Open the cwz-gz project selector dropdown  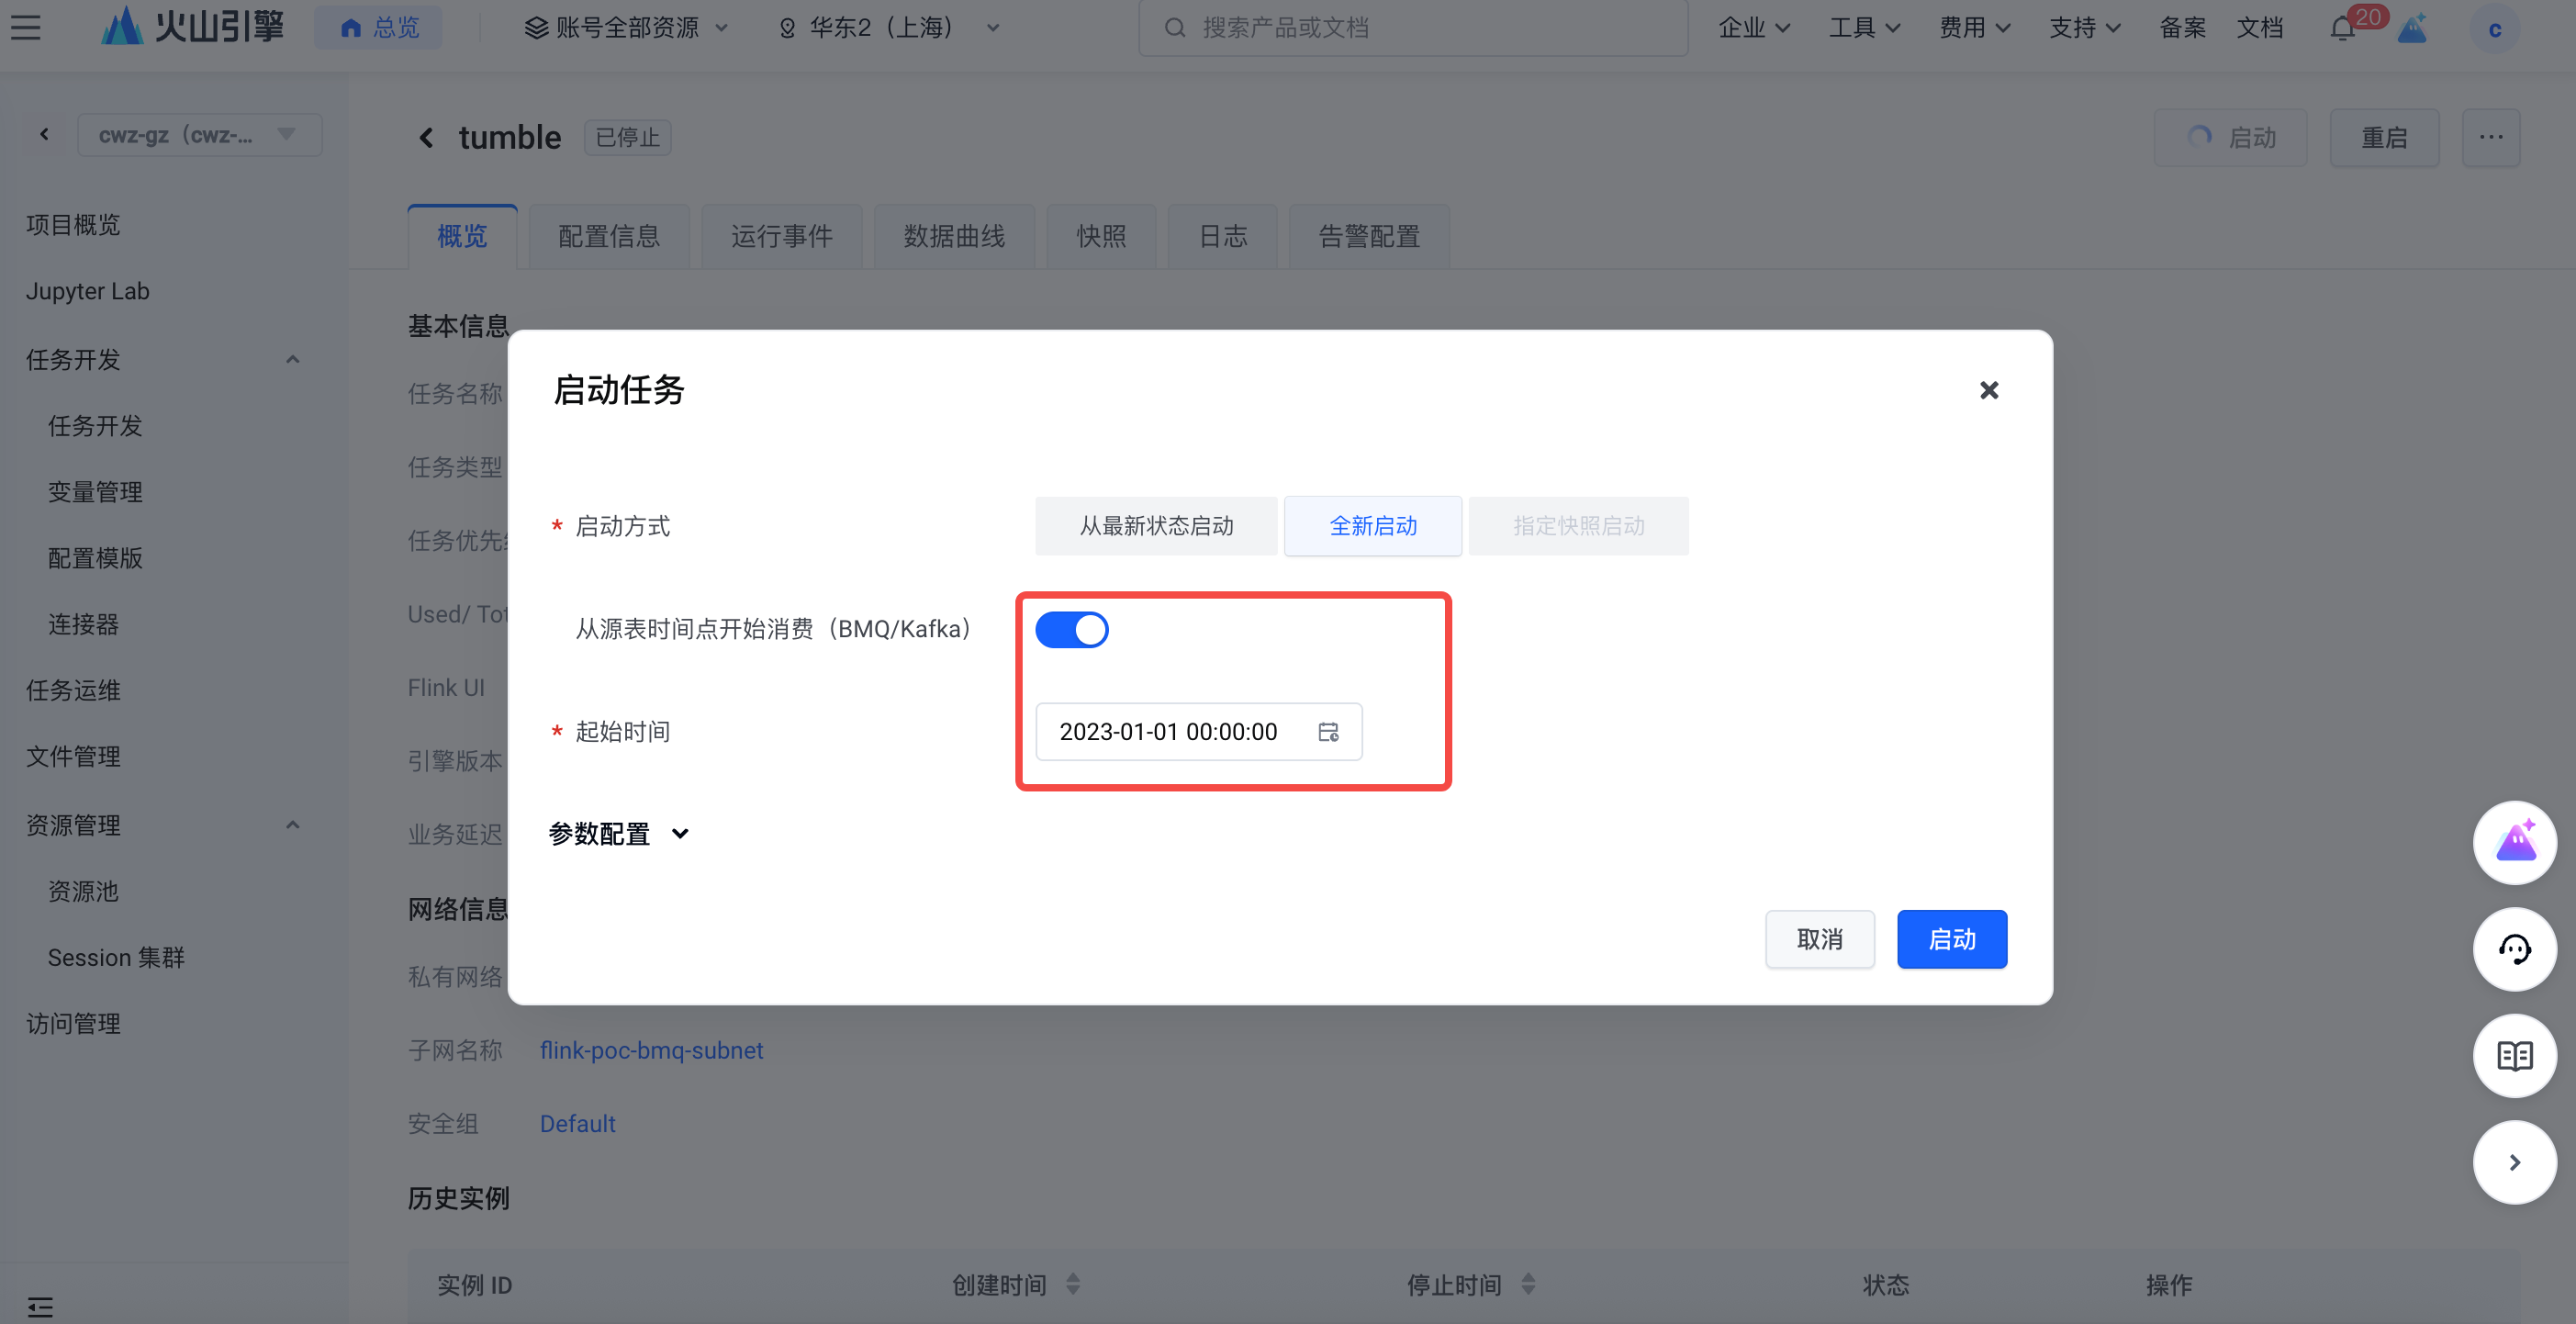click(199, 135)
